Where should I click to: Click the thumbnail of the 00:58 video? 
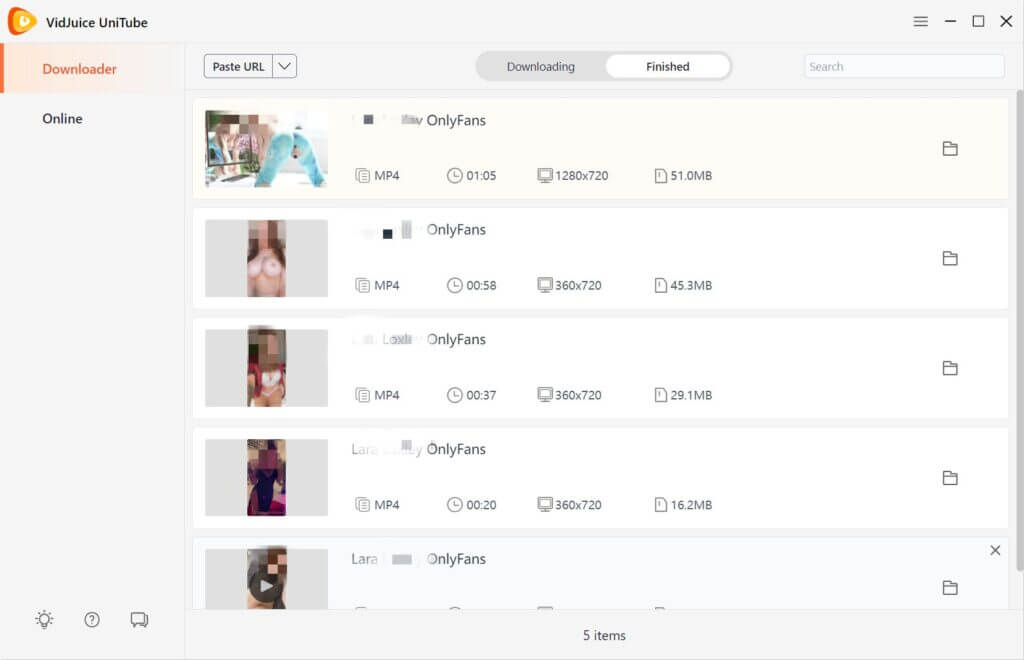coord(266,259)
